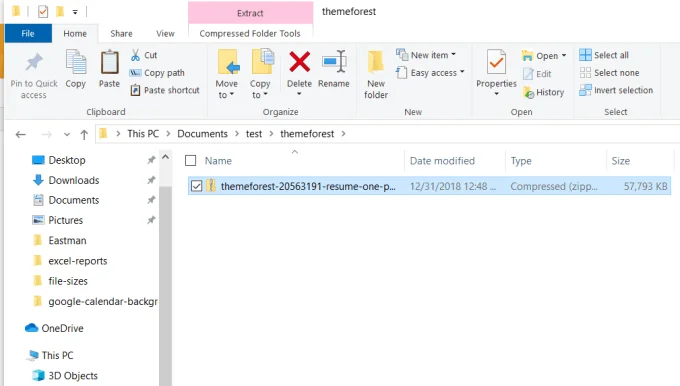Click test in the breadcrumb path
This screenshot has height=386, width=680.
tap(254, 134)
